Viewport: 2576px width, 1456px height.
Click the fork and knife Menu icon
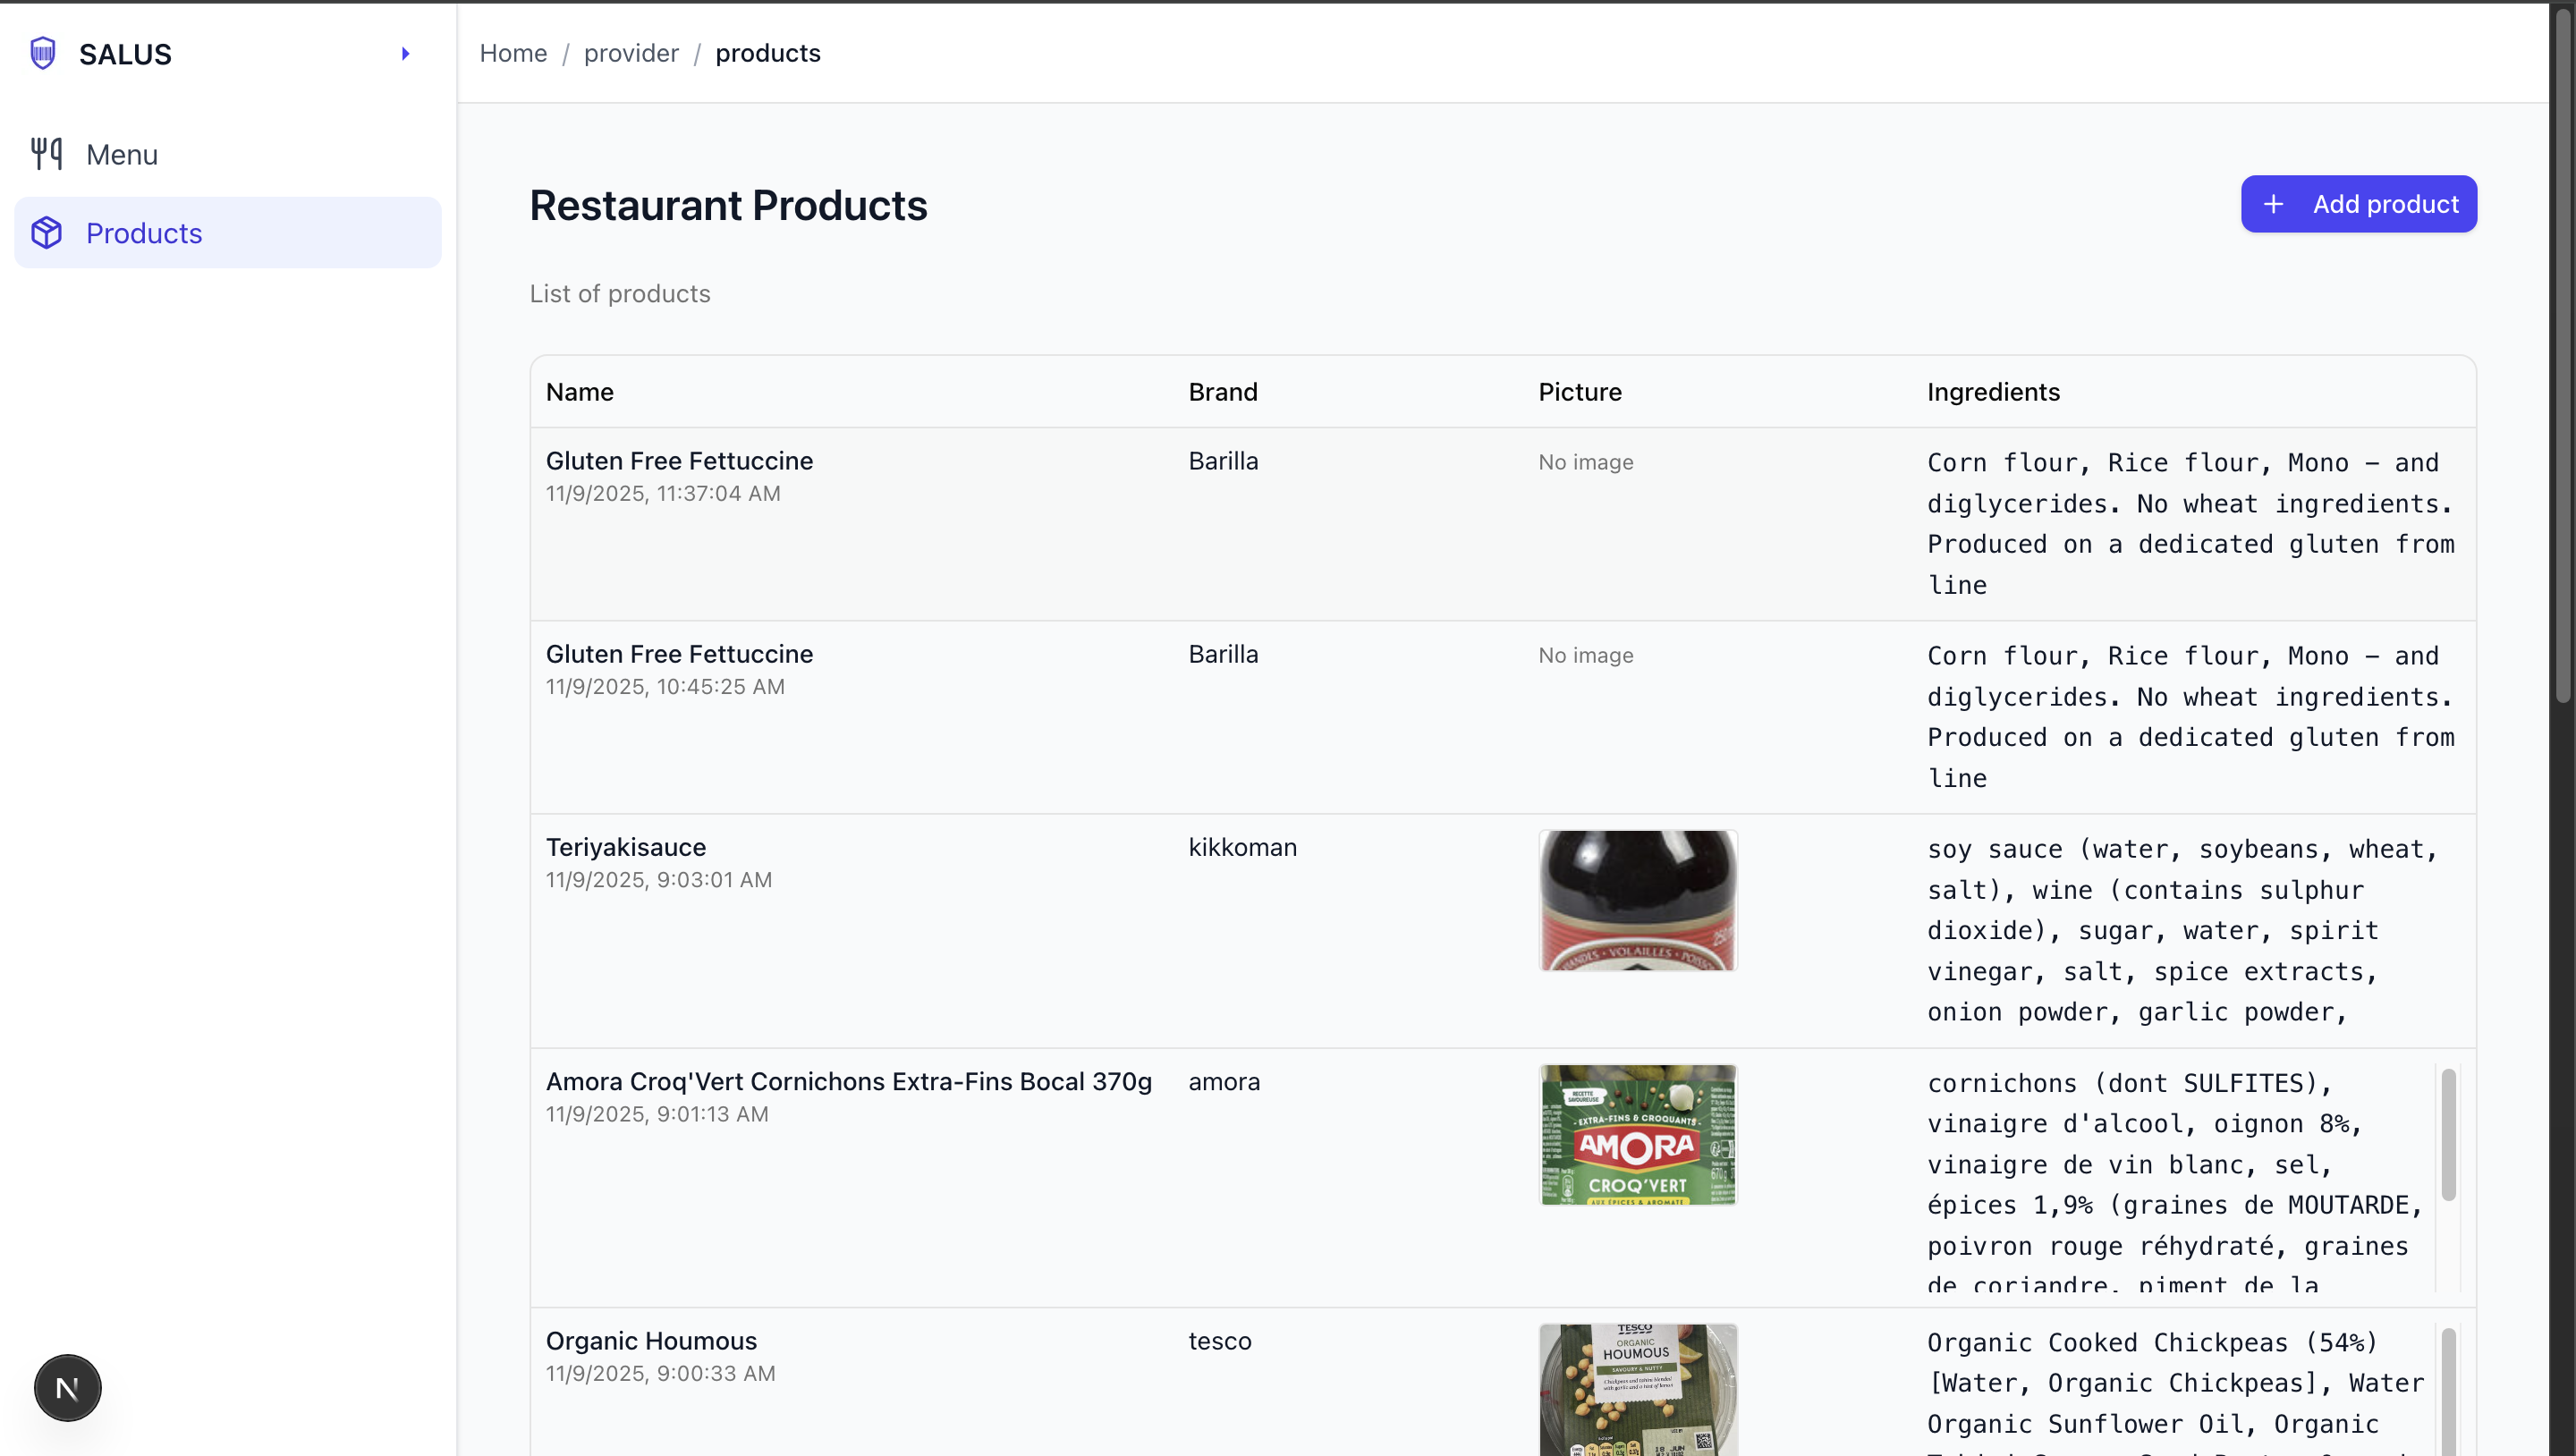(x=46, y=154)
